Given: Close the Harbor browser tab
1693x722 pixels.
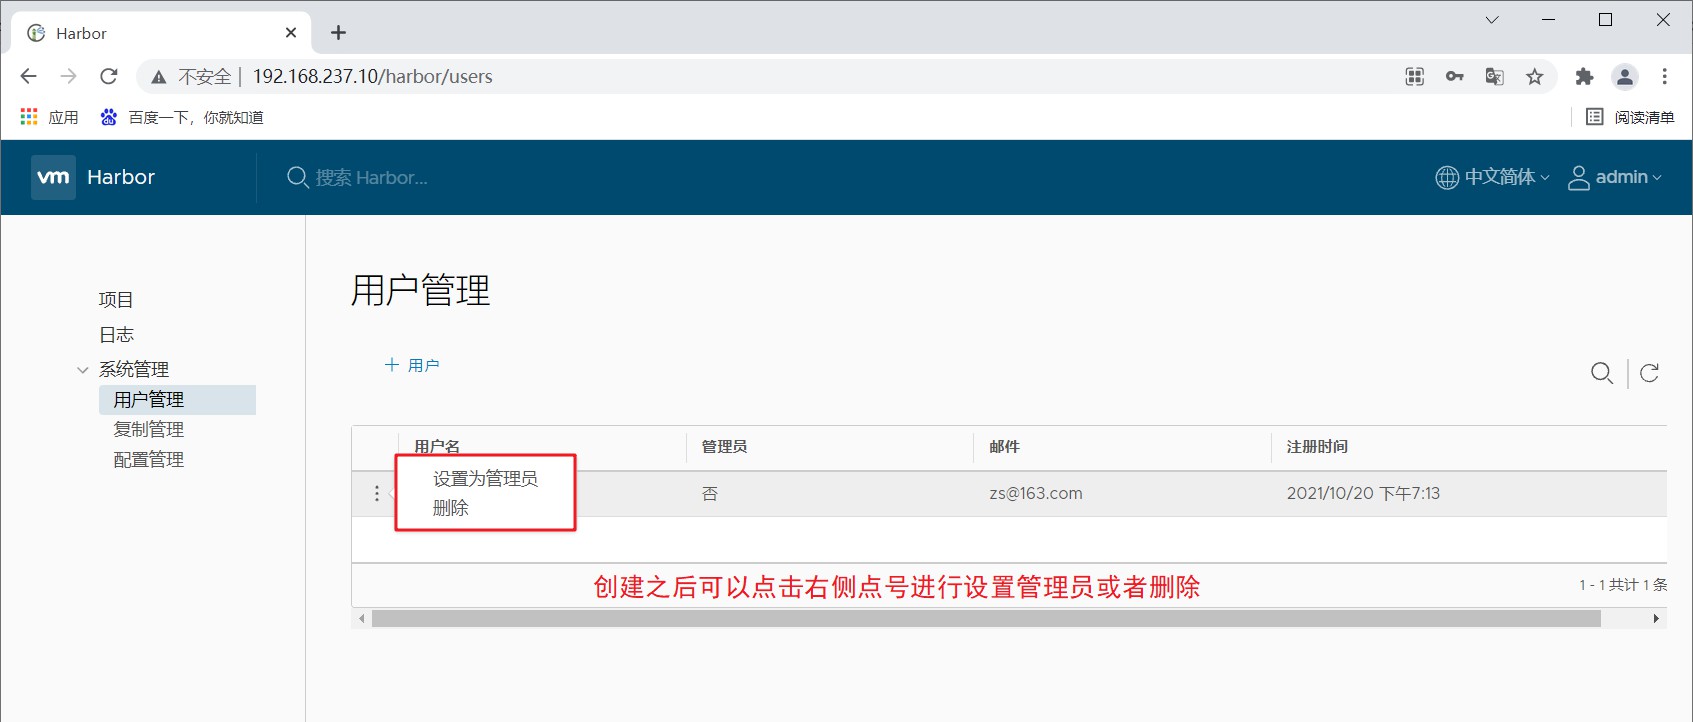Looking at the screenshot, I should pos(291,33).
